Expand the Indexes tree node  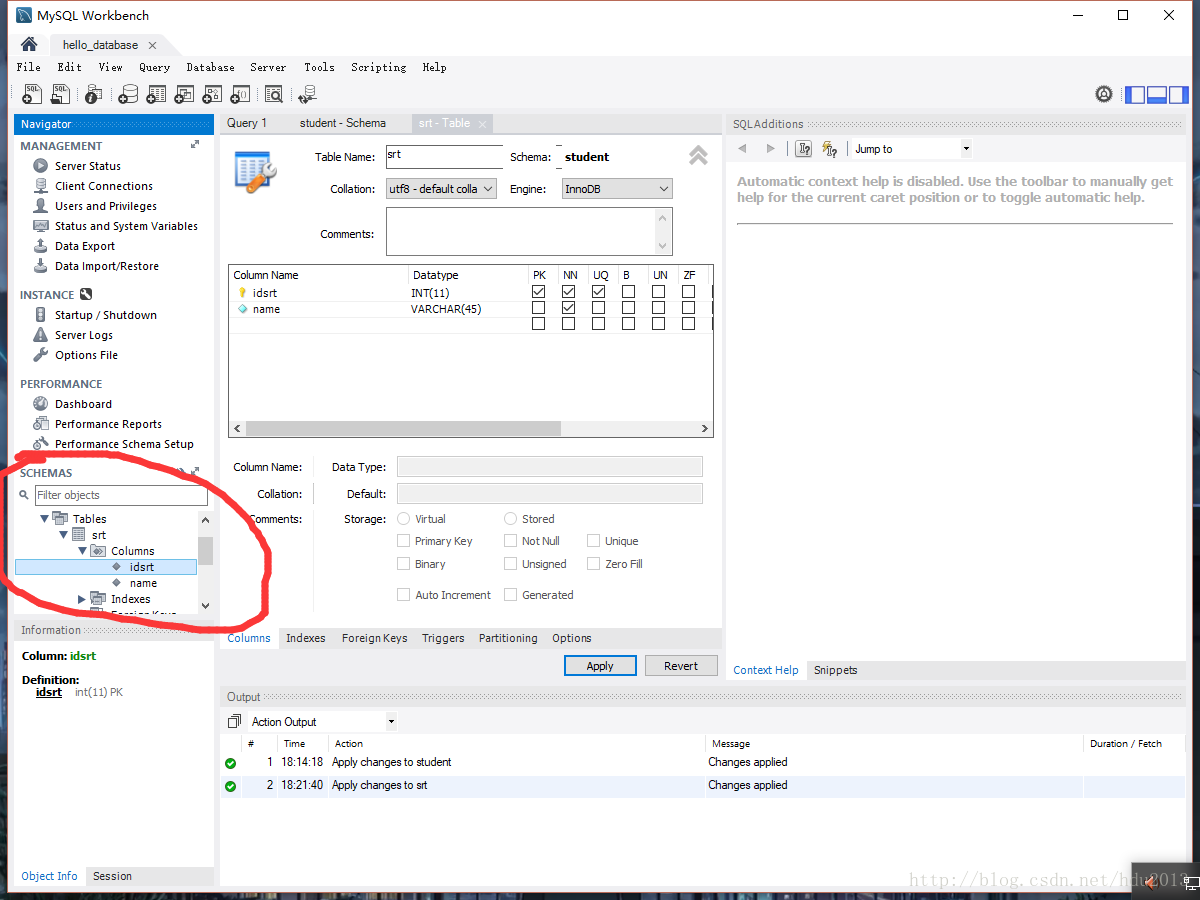click(82, 599)
